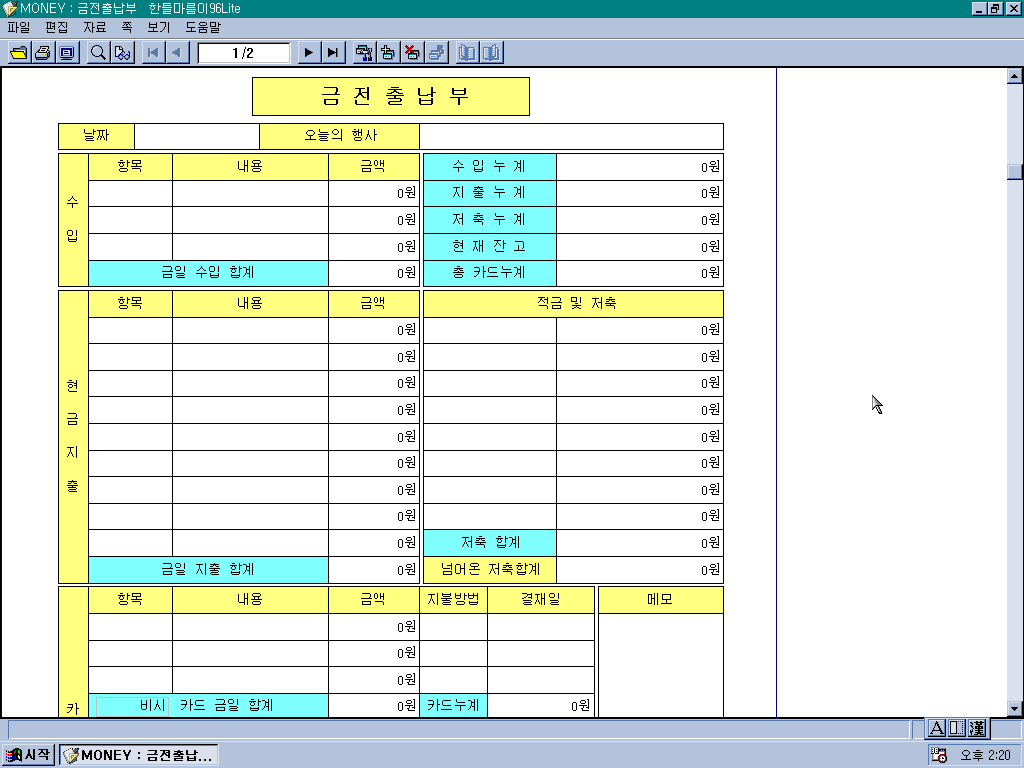Click the scrollbar up arrow
The image size is (1024, 768).
point(1014,76)
